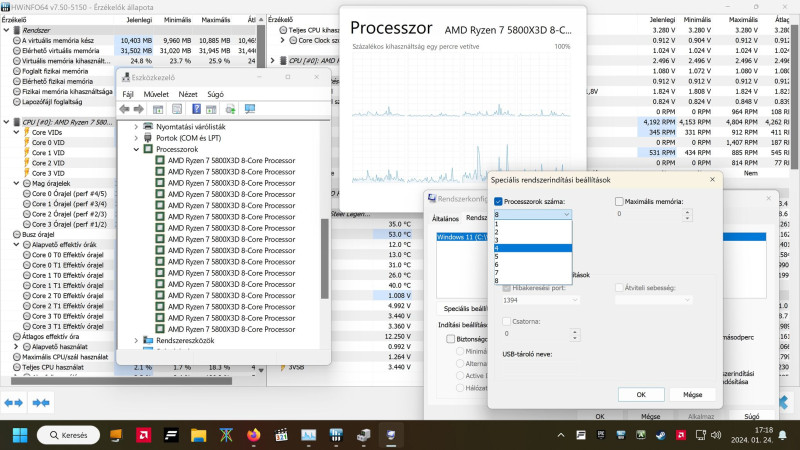Switch to HWiNFO taskbar icon

[x=336, y=435]
